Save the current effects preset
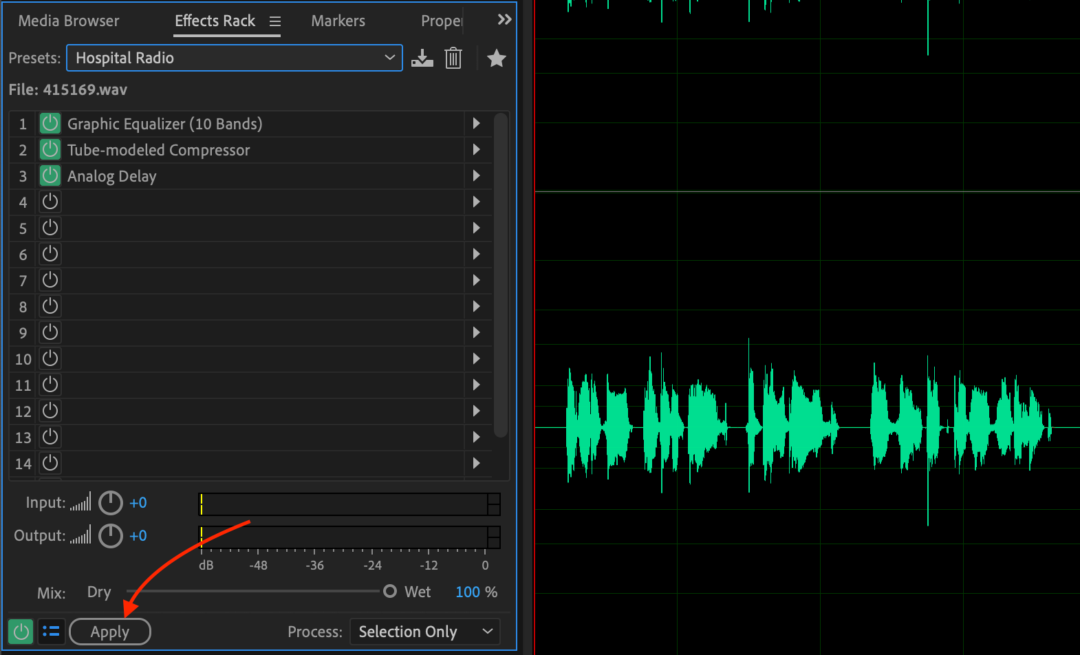1080x655 pixels. 422,58
